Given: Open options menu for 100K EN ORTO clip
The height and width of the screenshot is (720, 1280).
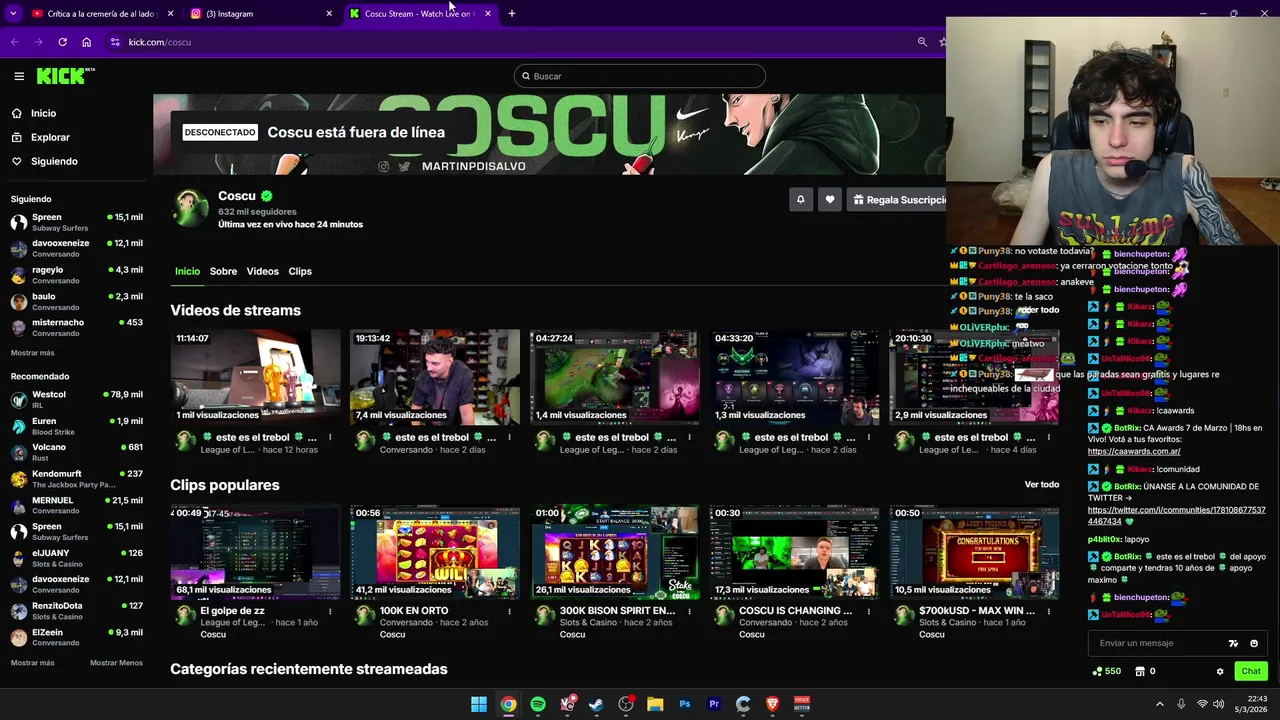Looking at the screenshot, I should 509,611.
